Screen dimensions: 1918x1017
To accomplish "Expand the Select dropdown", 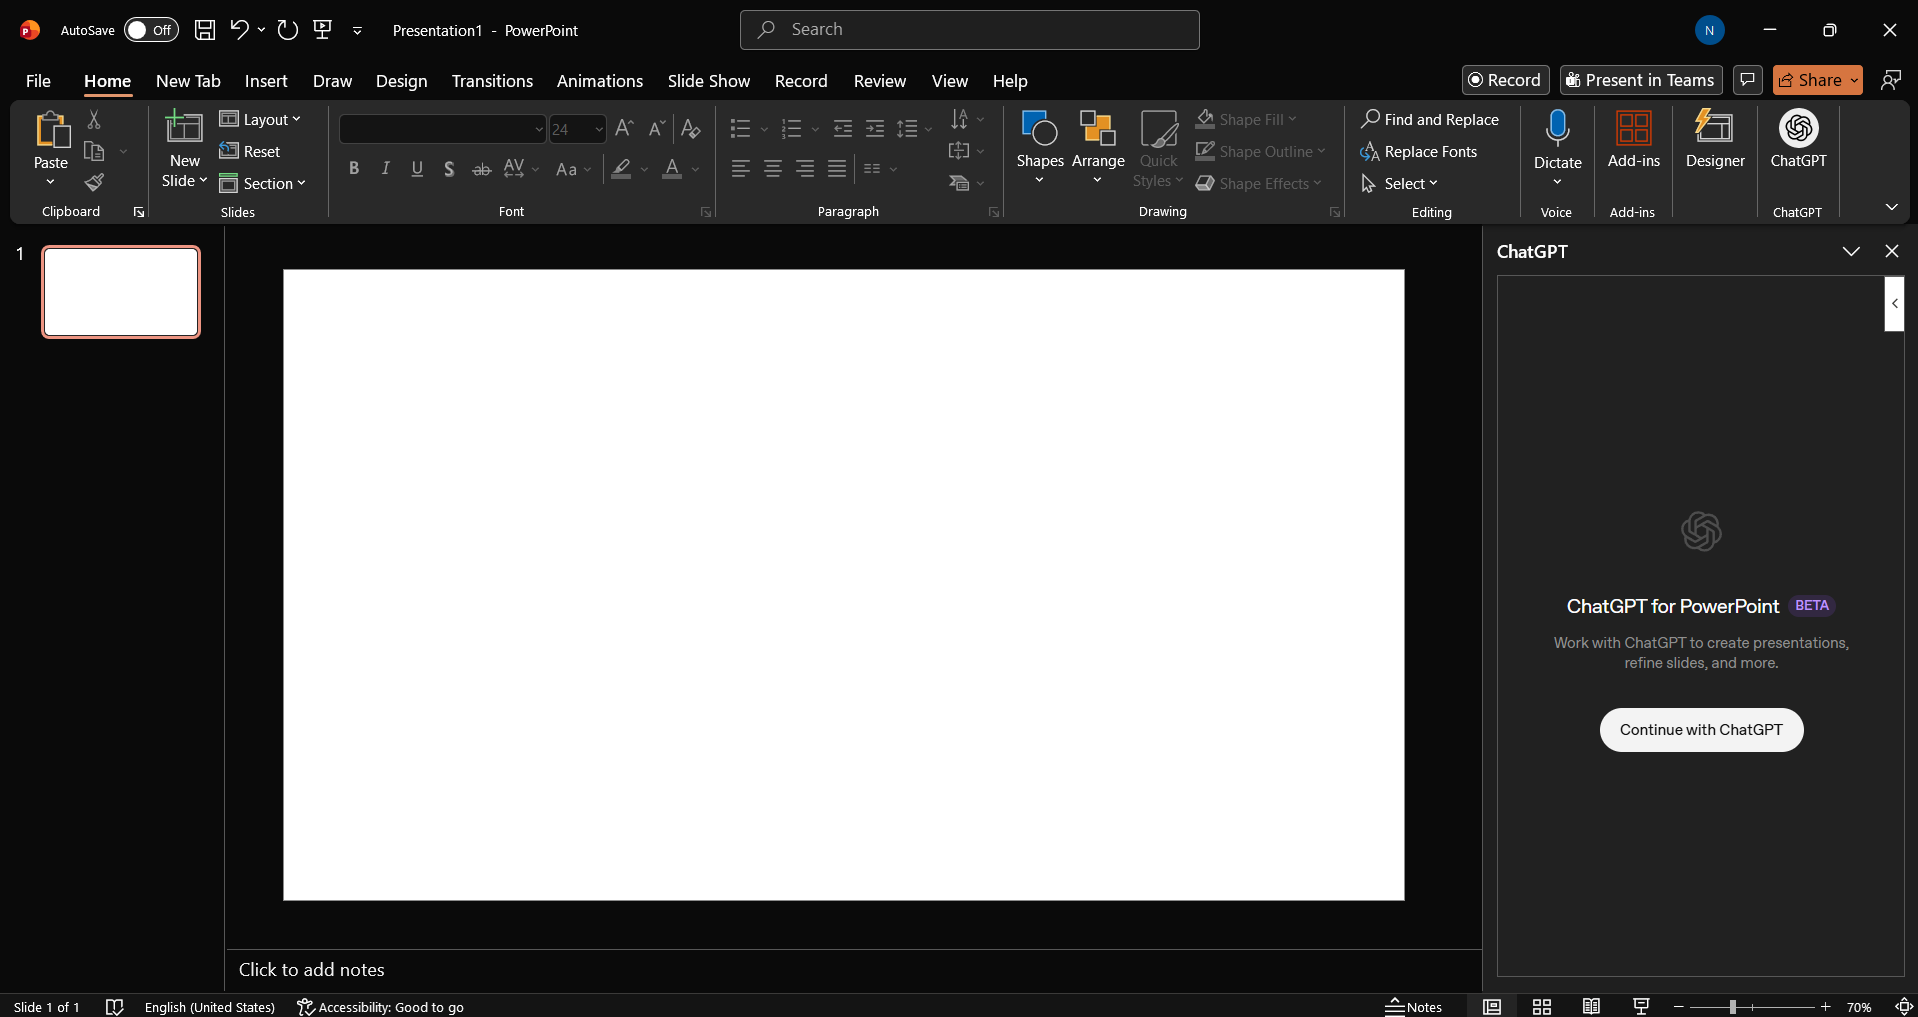I will point(1399,183).
